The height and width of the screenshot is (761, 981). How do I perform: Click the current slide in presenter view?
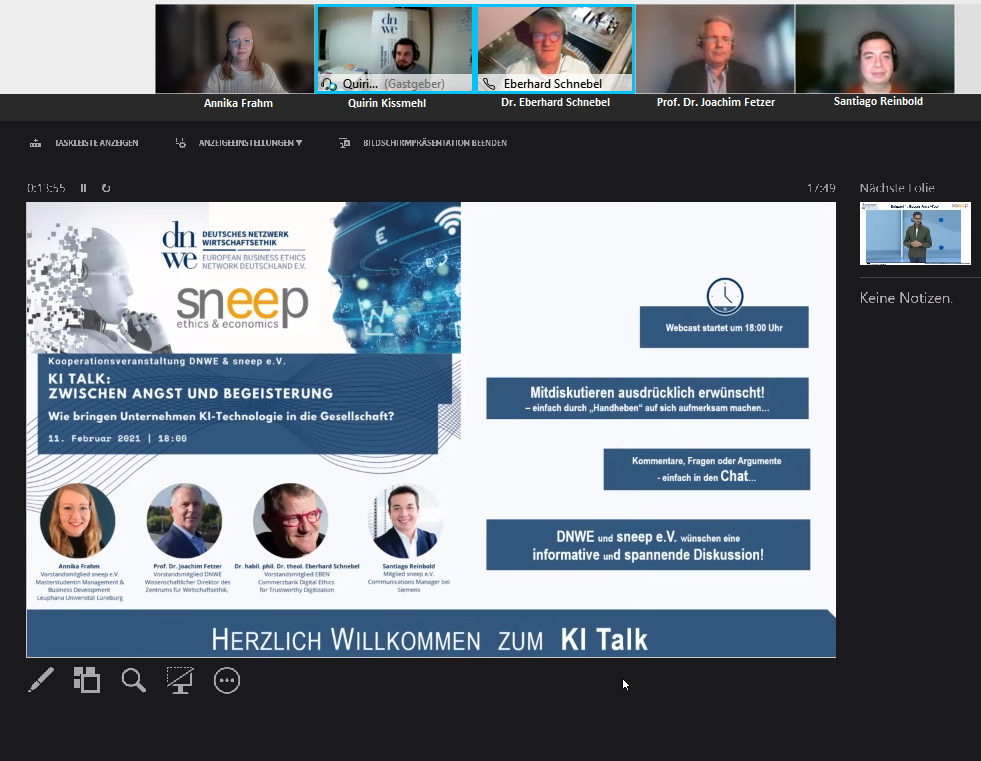tap(430, 429)
